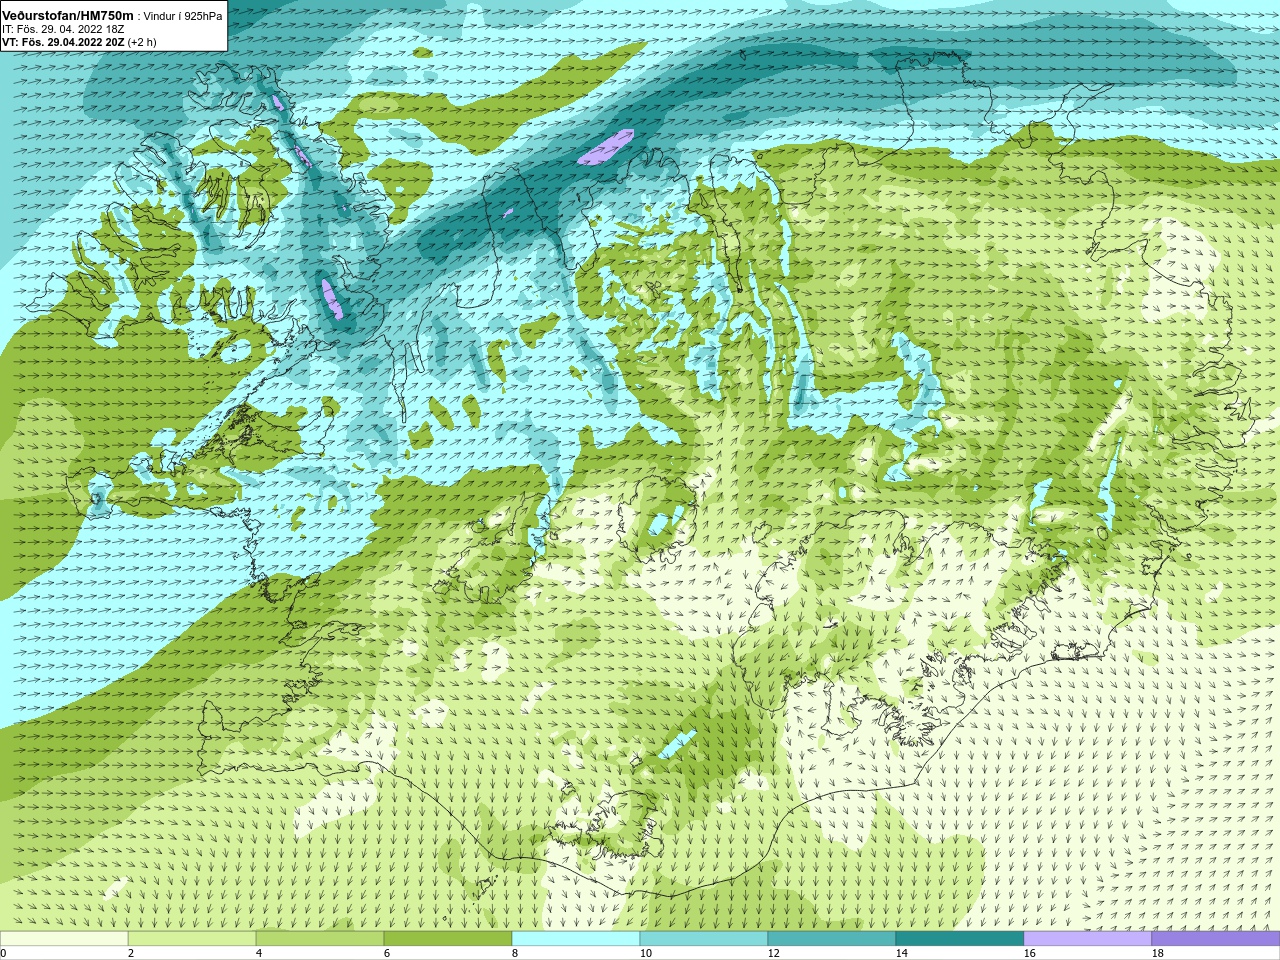Click legend tick label '14'
Viewport: 1280px width, 960px height.
click(x=902, y=953)
